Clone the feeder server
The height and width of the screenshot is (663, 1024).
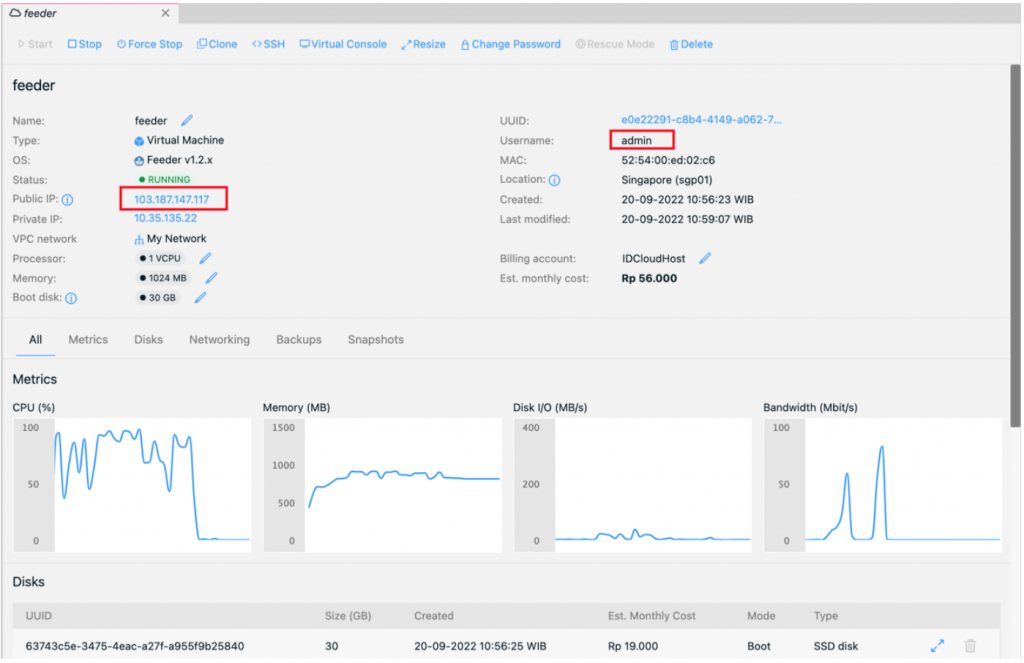point(217,44)
